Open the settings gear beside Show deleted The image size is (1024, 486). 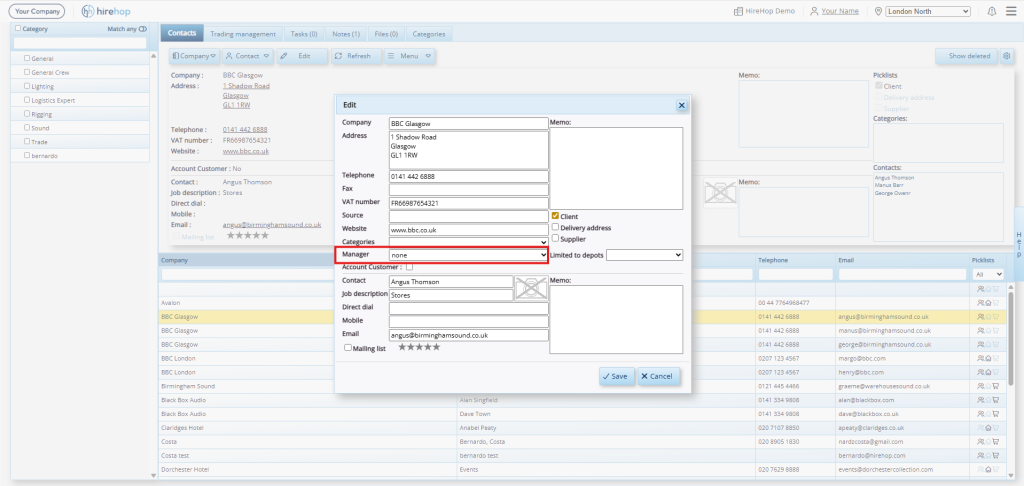(x=1006, y=56)
